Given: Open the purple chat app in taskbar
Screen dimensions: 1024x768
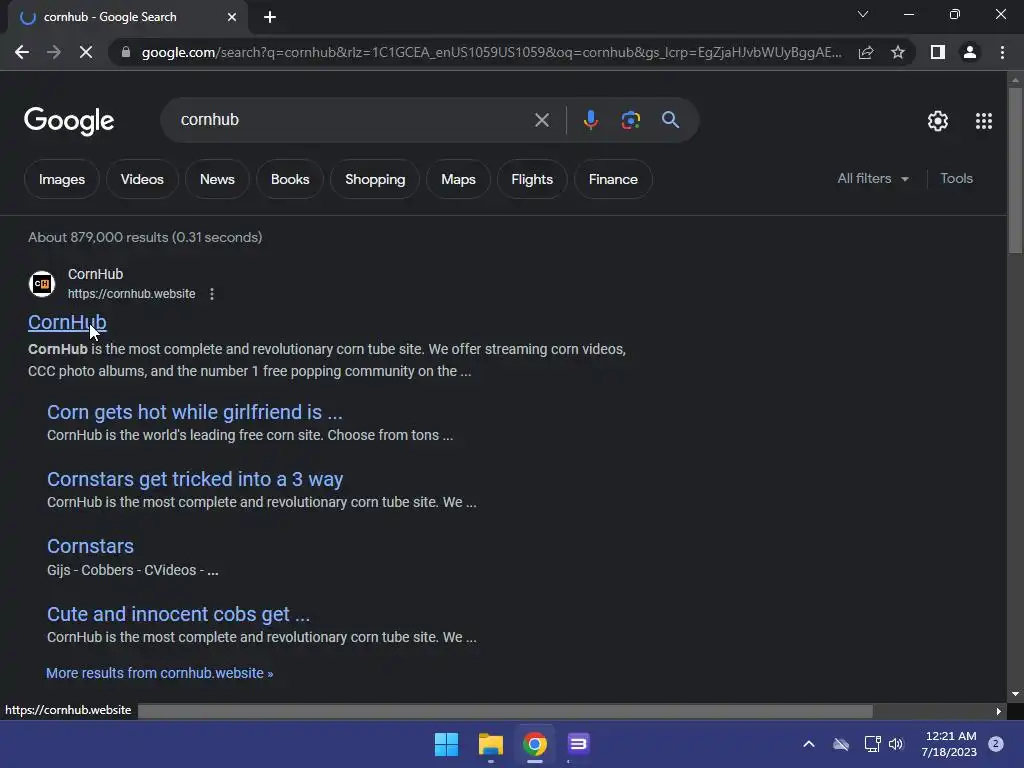Looking at the screenshot, I should click(578, 744).
